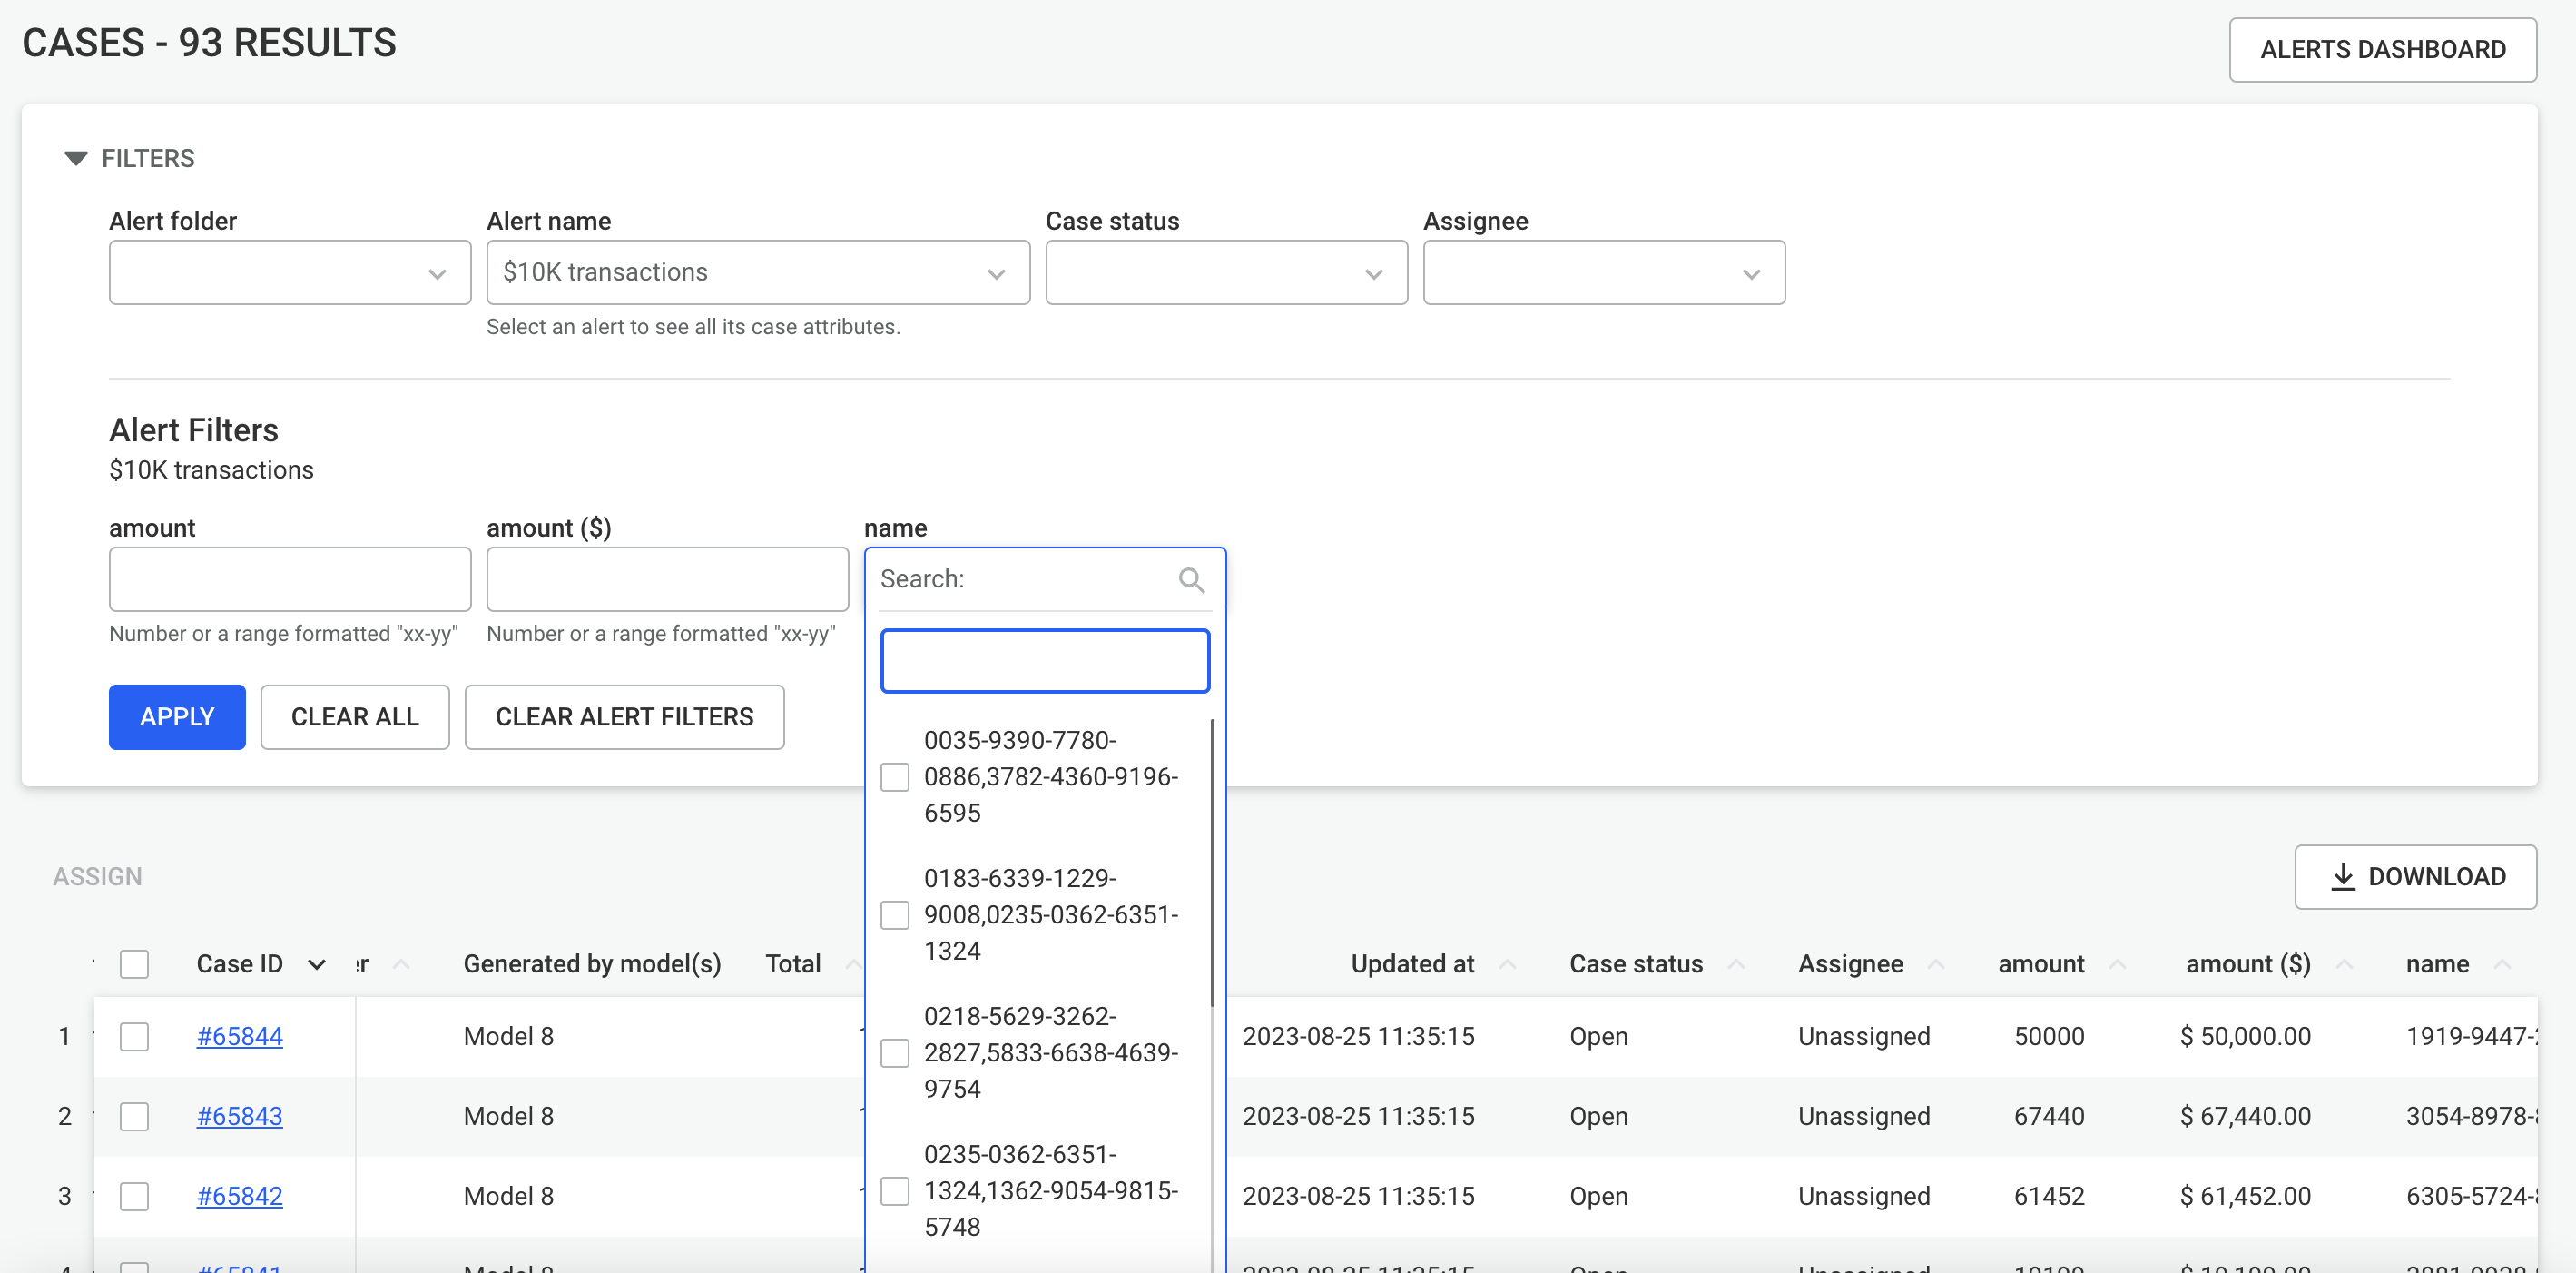This screenshot has height=1273, width=2576.
Task: Click sort arrow next to amount ($) column
Action: pyautogui.click(x=2343, y=964)
